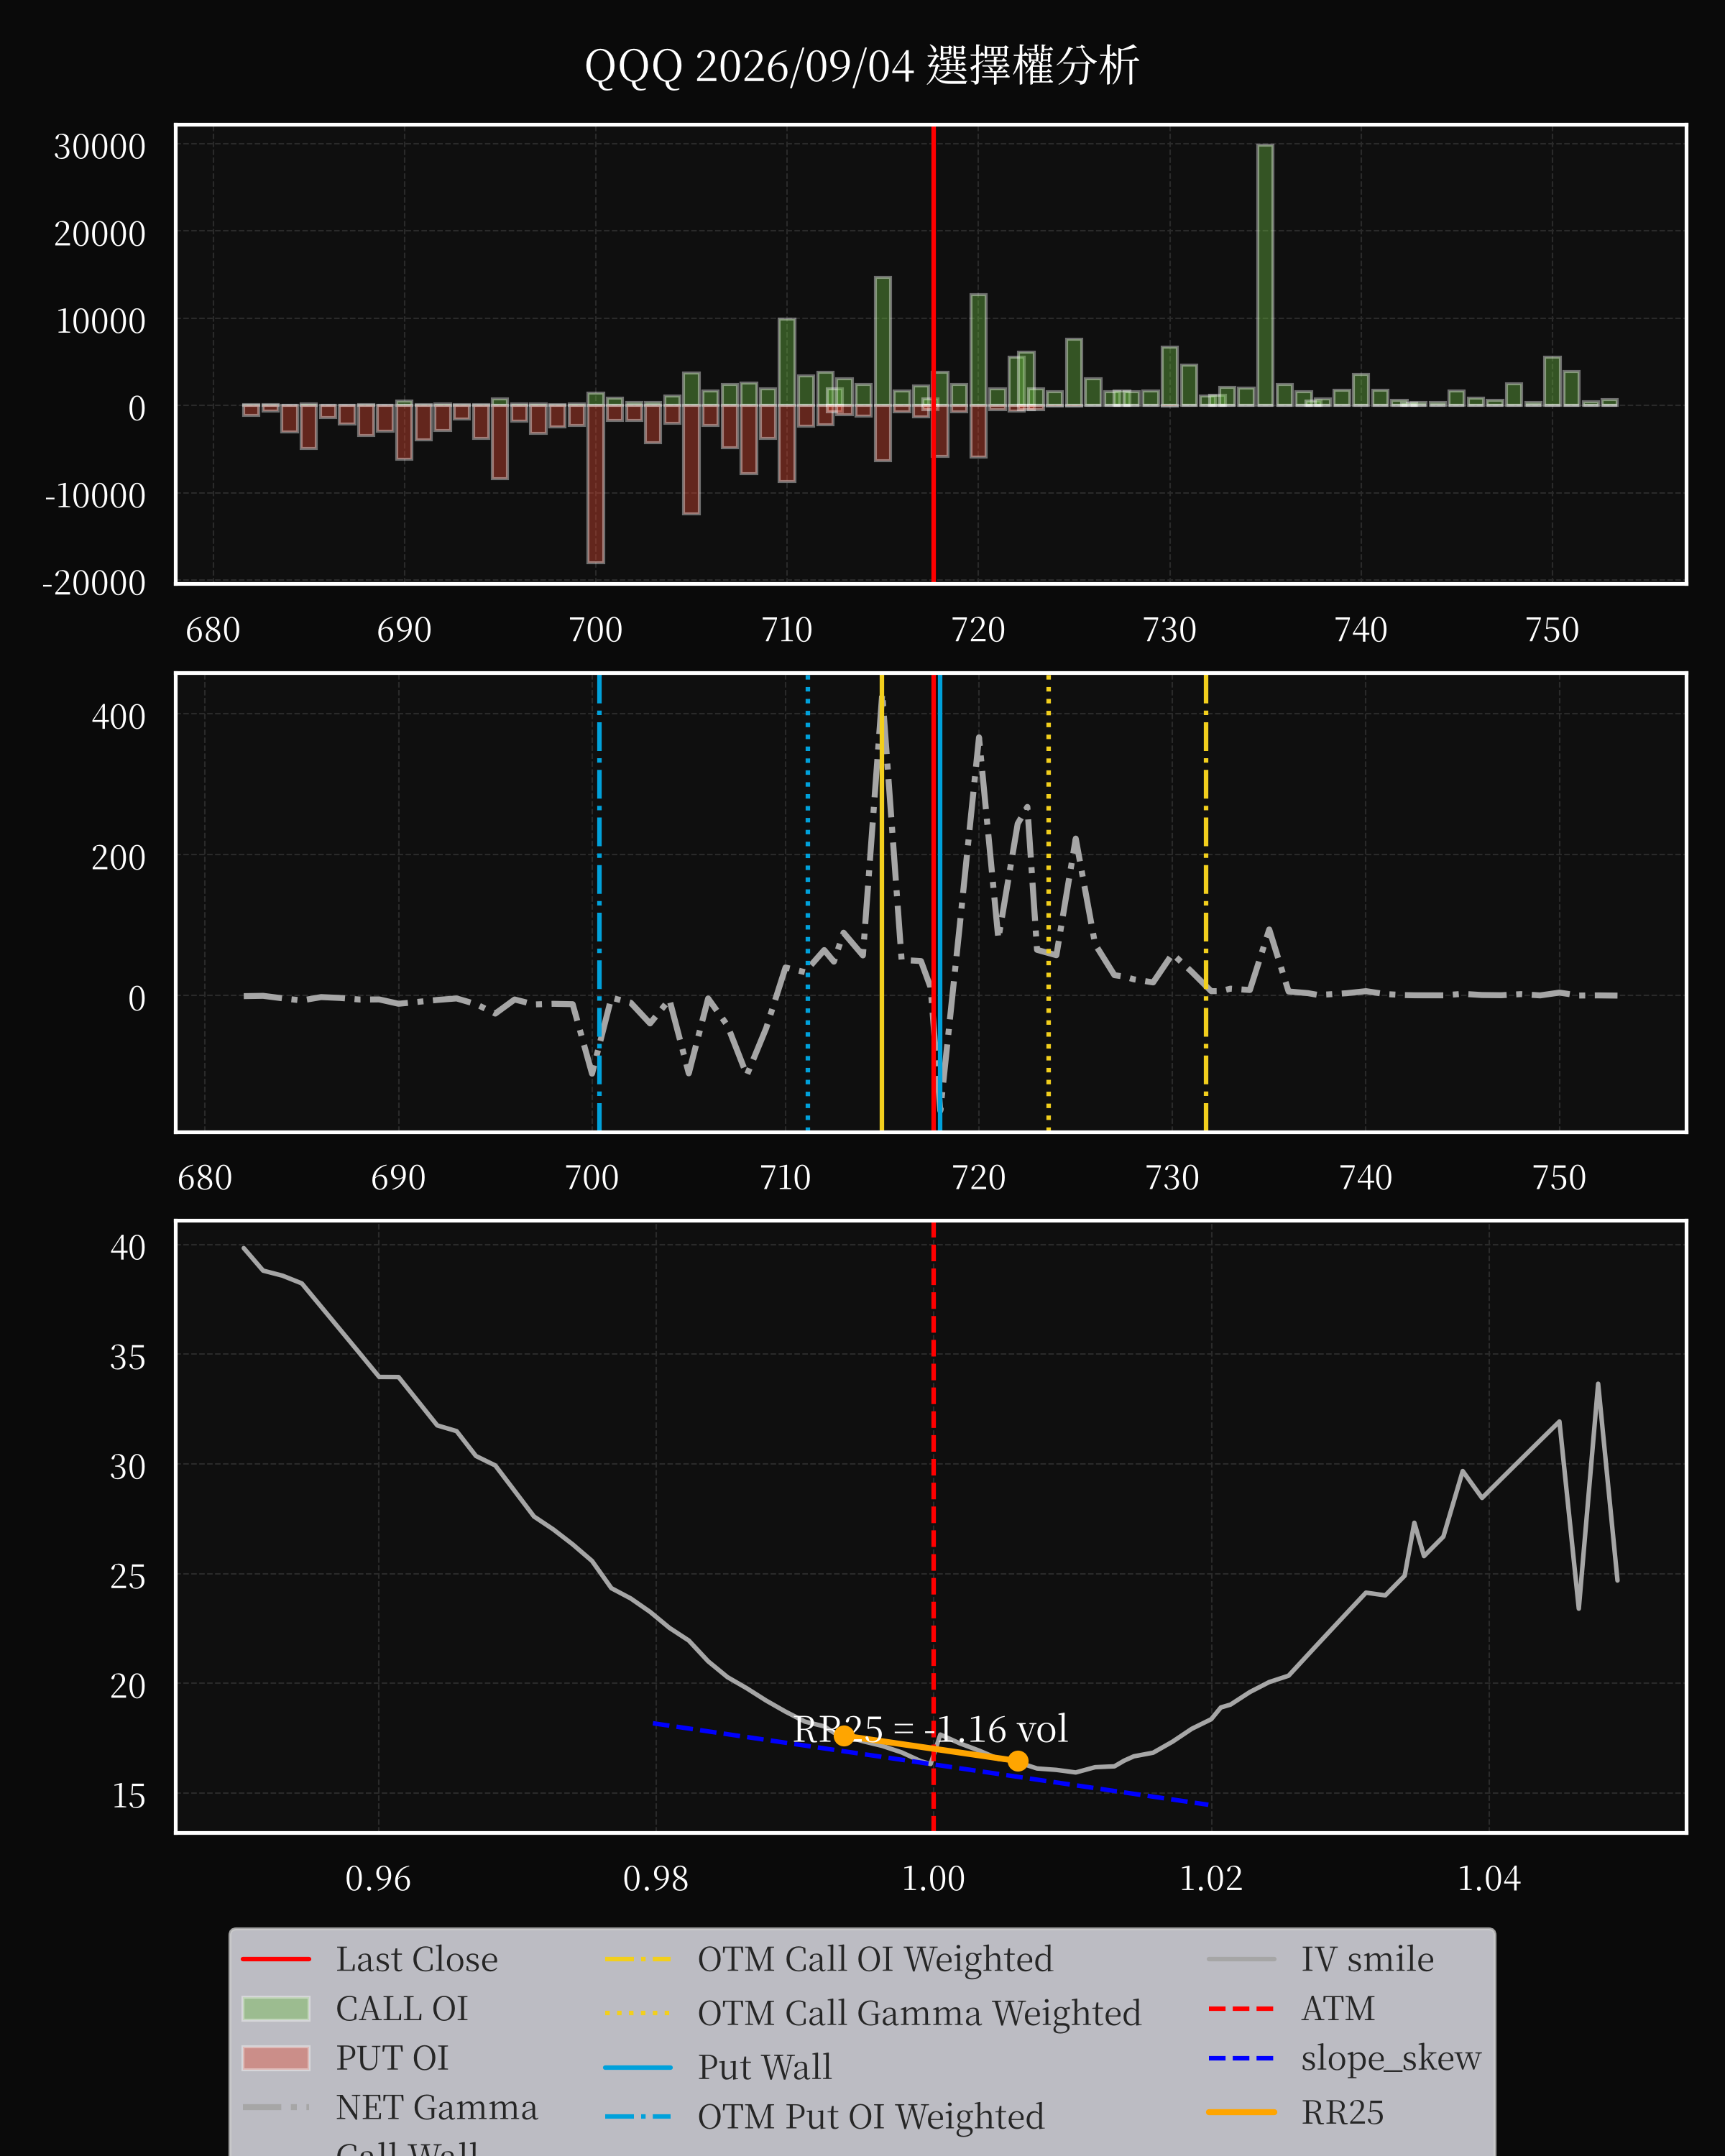Click the chart title QQQ 2026/09/04 選擇權分析
This screenshot has height=2156, width=1725.
[x=861, y=66]
